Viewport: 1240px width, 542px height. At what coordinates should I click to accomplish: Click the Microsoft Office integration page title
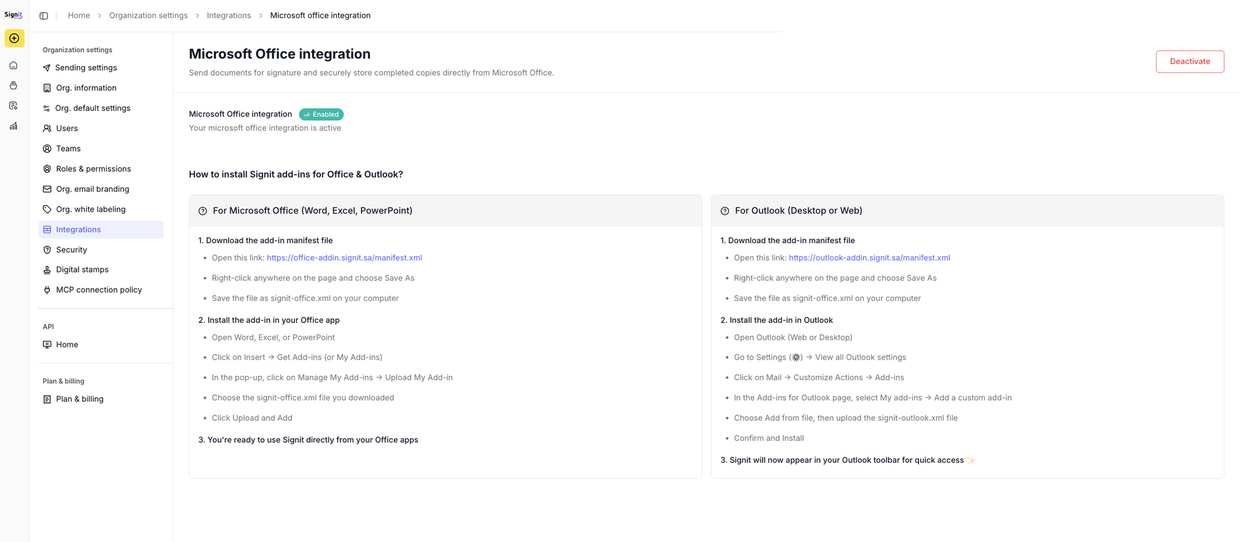(280, 54)
